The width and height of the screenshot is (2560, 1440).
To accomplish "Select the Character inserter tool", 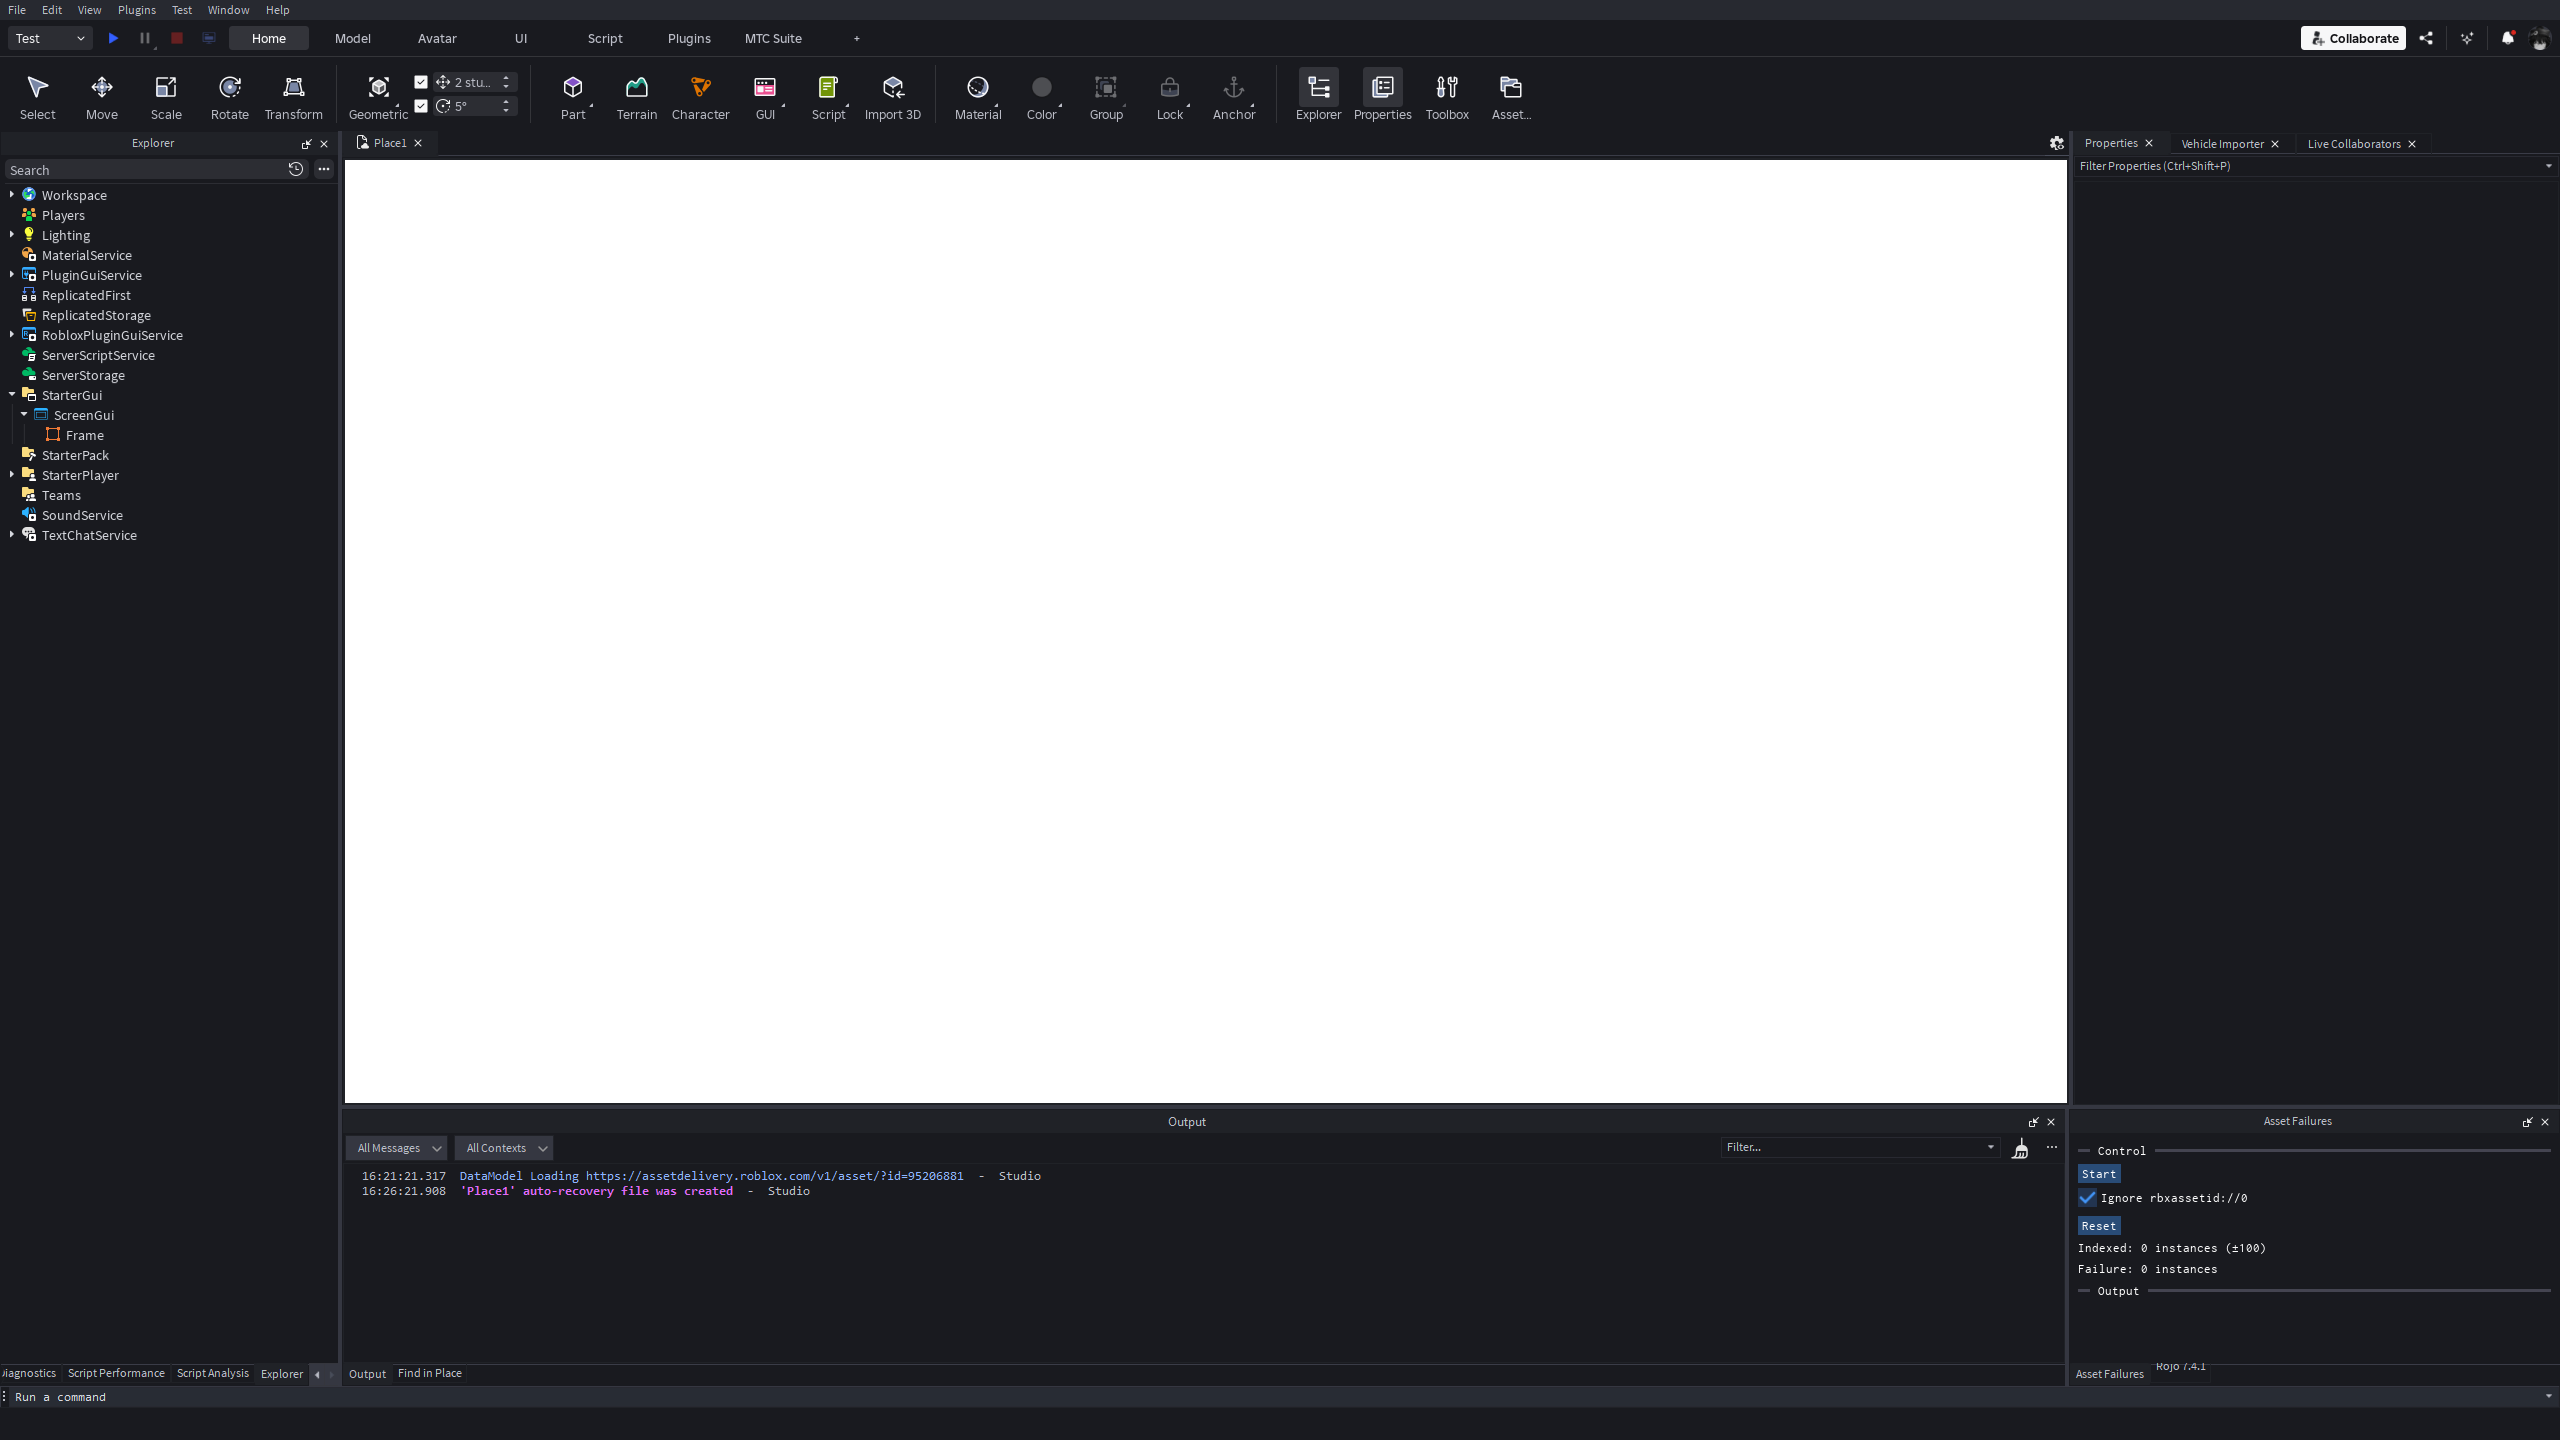I will pos(700,95).
